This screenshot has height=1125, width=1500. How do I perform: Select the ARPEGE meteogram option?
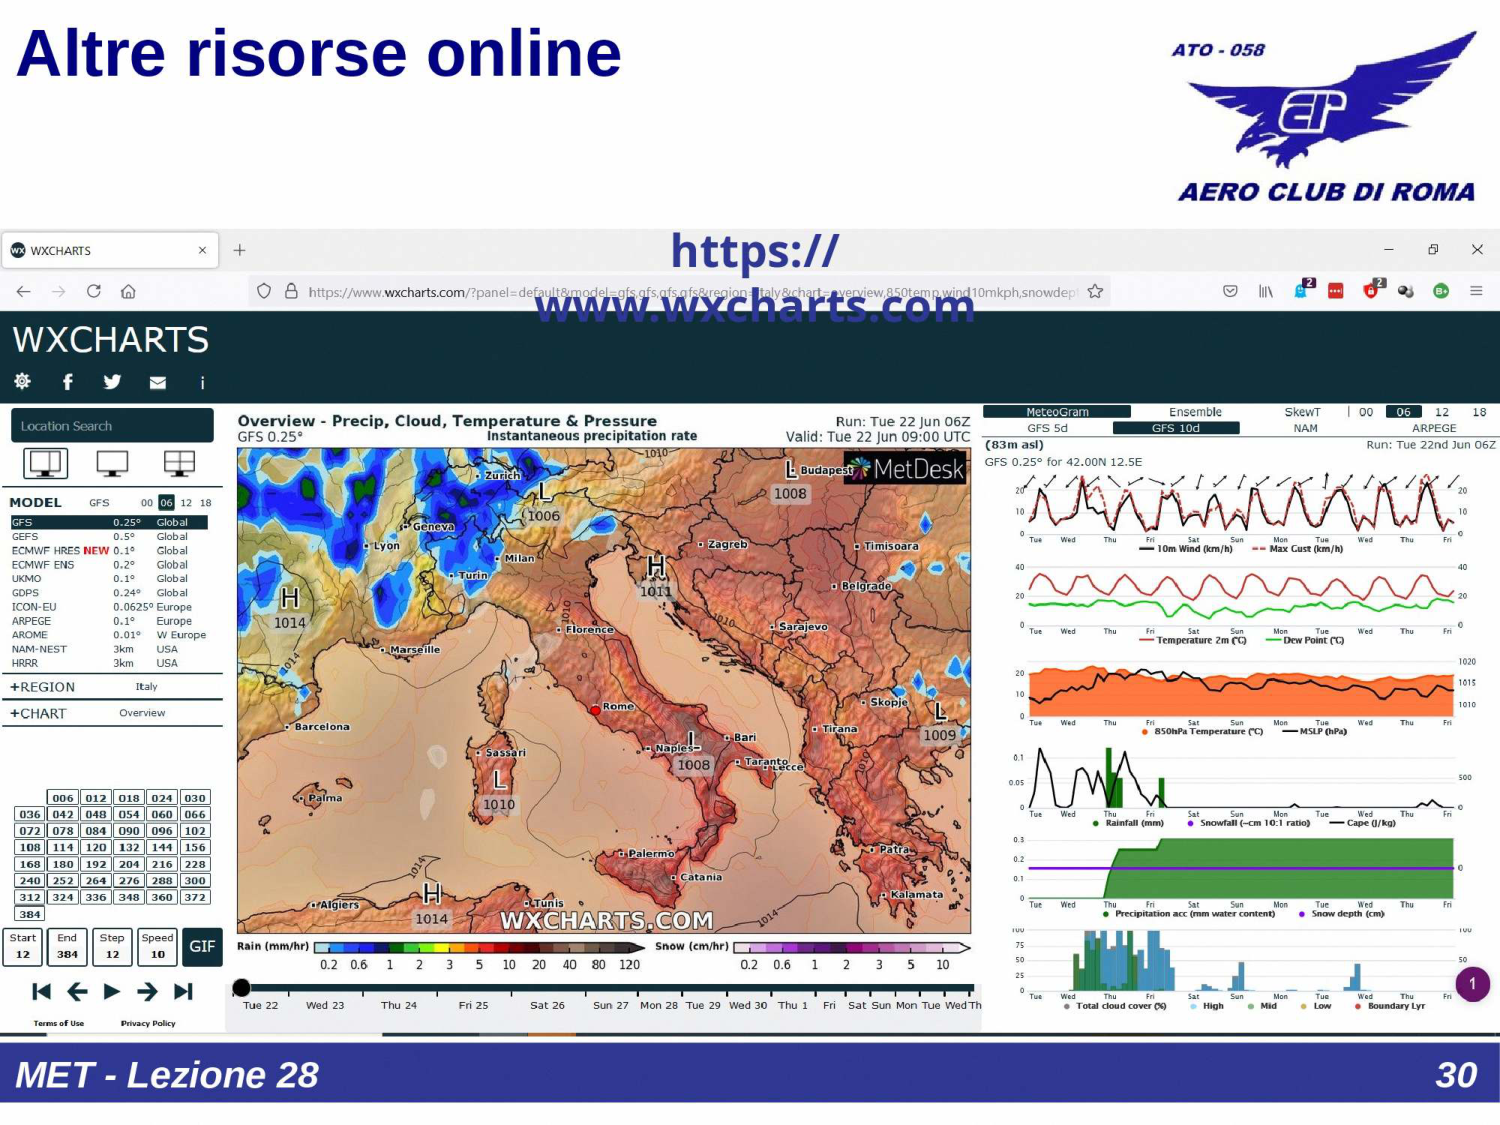click(x=1434, y=428)
